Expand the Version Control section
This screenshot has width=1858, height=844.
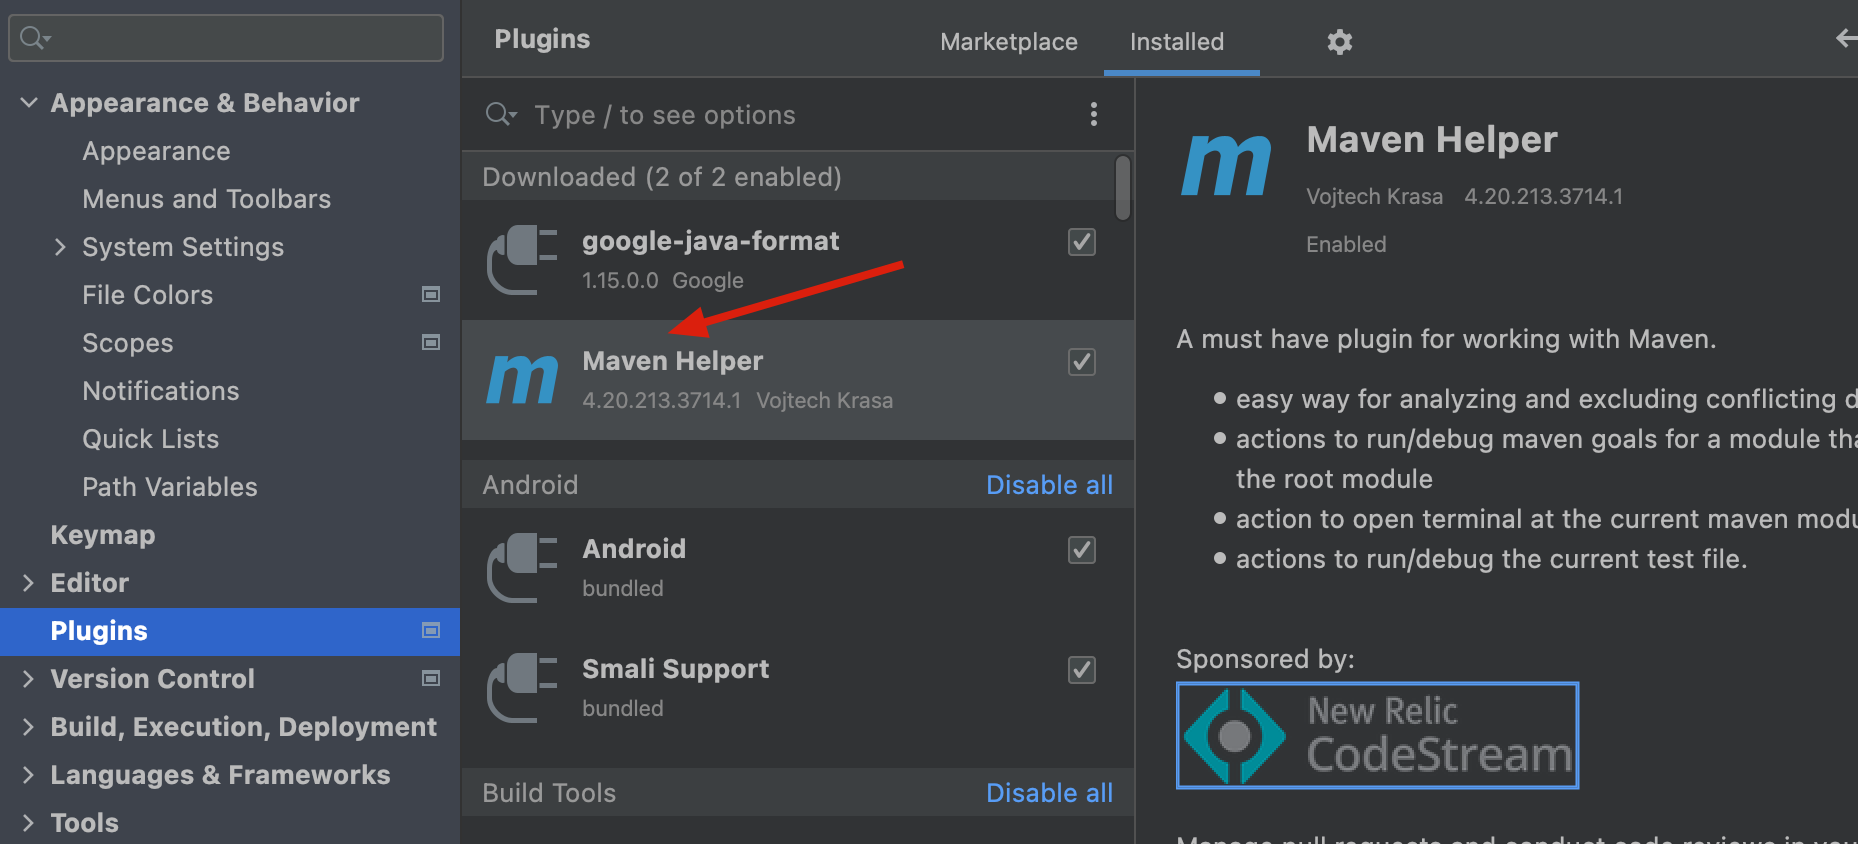click(28, 679)
